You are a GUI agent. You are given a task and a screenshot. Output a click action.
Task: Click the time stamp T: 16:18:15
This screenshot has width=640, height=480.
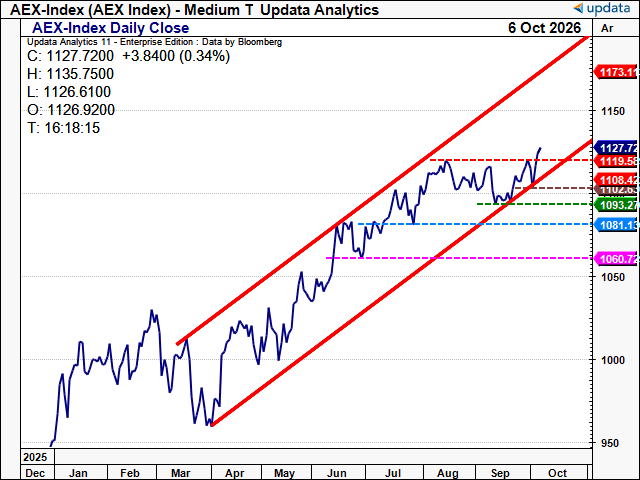point(64,128)
